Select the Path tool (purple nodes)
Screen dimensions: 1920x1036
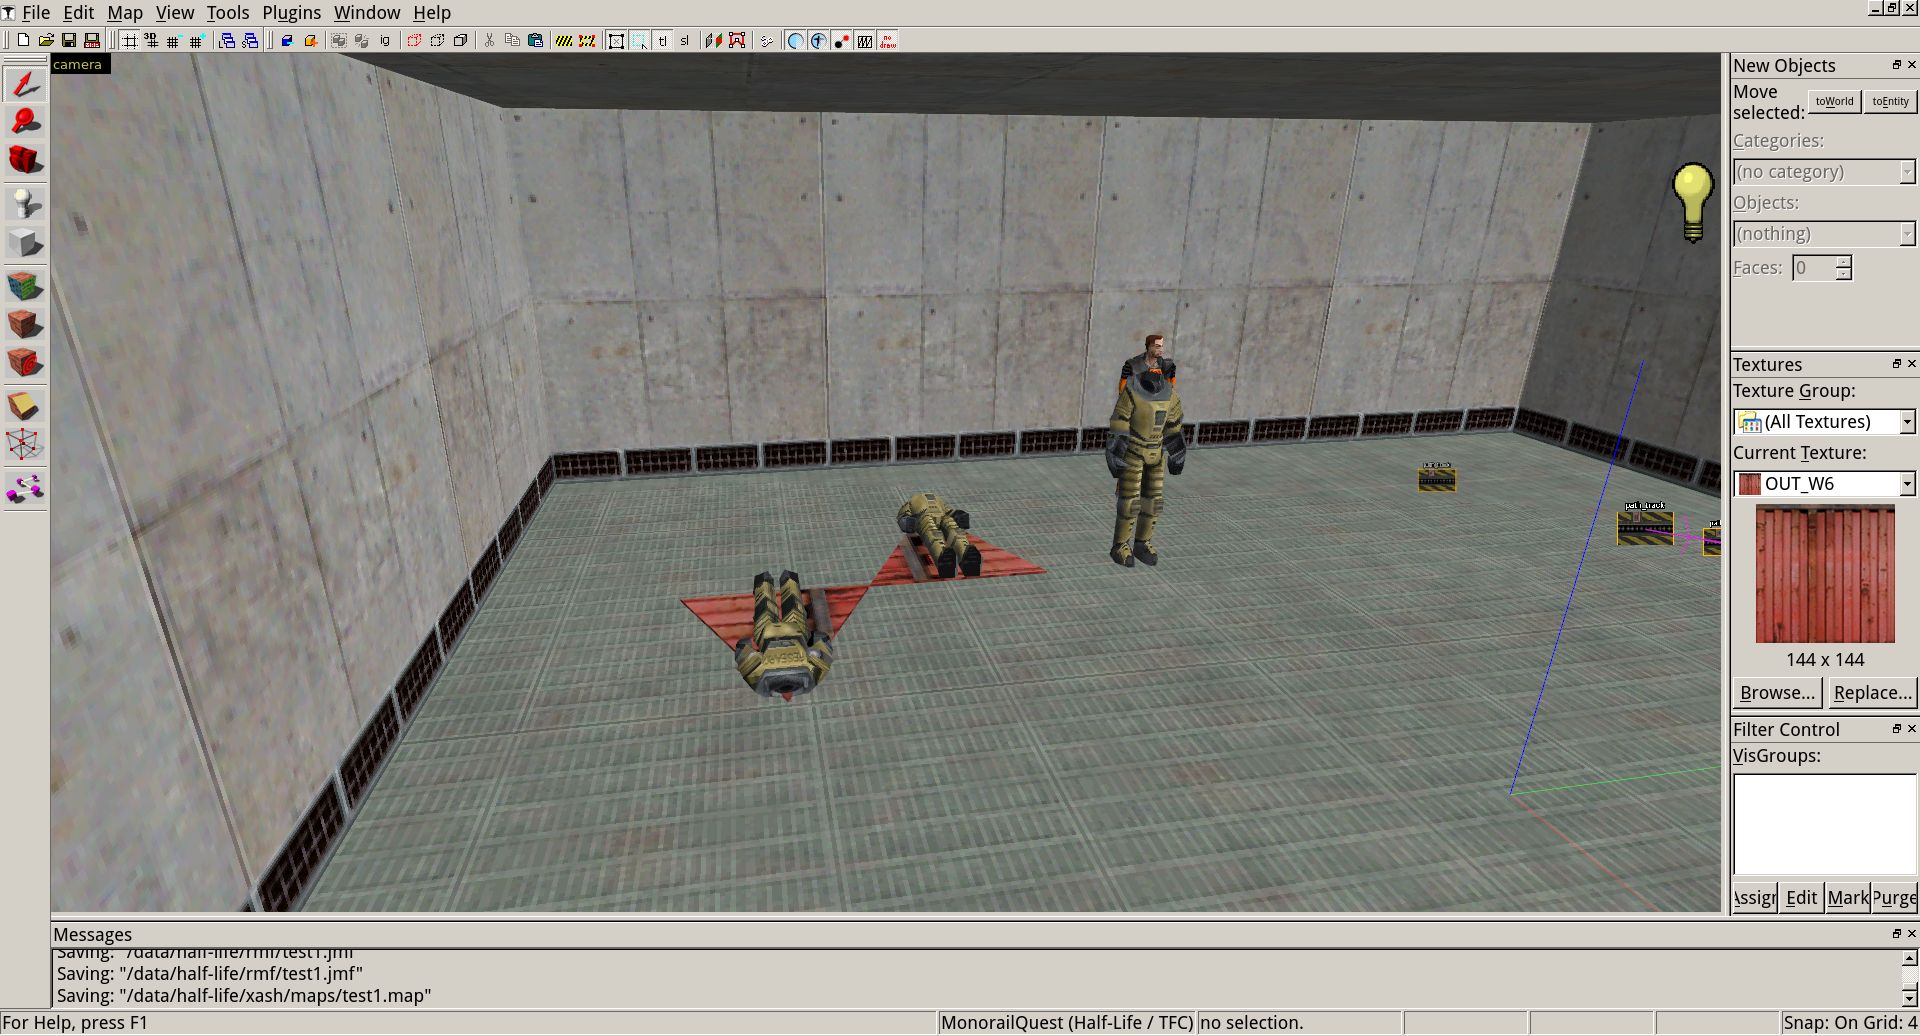point(25,488)
